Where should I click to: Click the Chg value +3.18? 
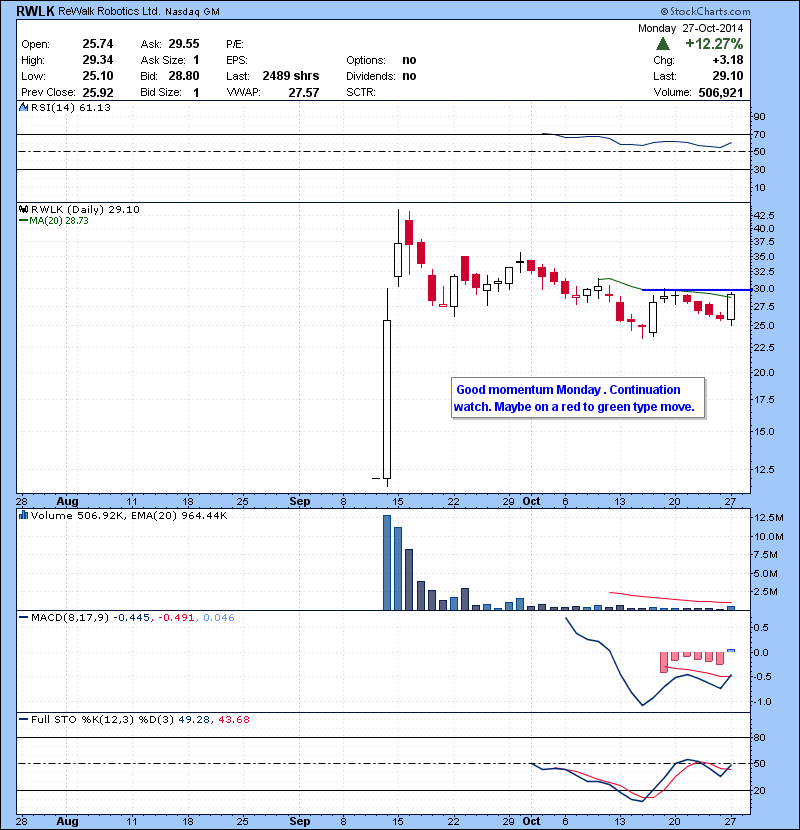click(728, 60)
